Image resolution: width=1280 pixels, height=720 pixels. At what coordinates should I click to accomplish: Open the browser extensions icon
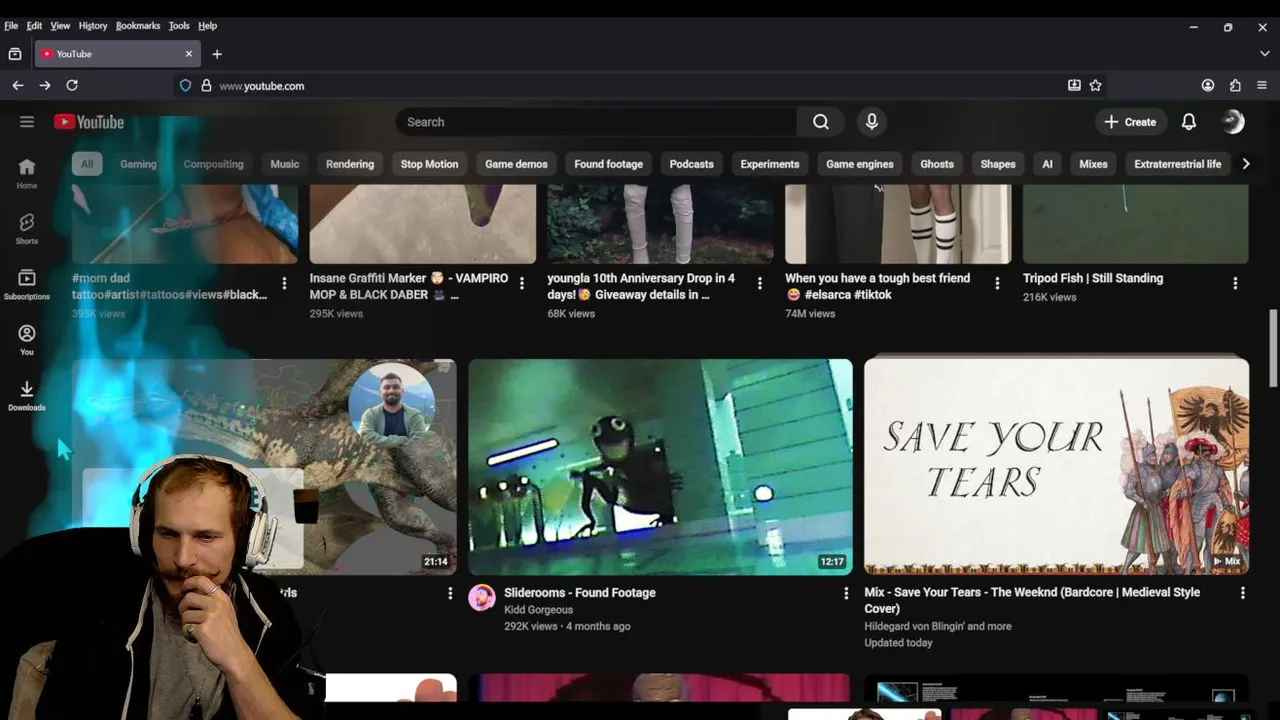(1235, 86)
